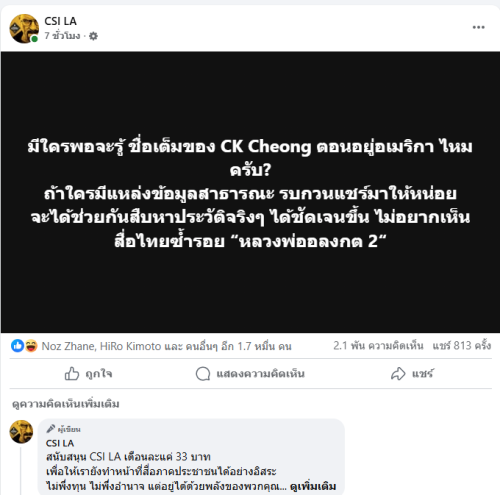Click the pencil author badge icon

[x=51, y=428]
